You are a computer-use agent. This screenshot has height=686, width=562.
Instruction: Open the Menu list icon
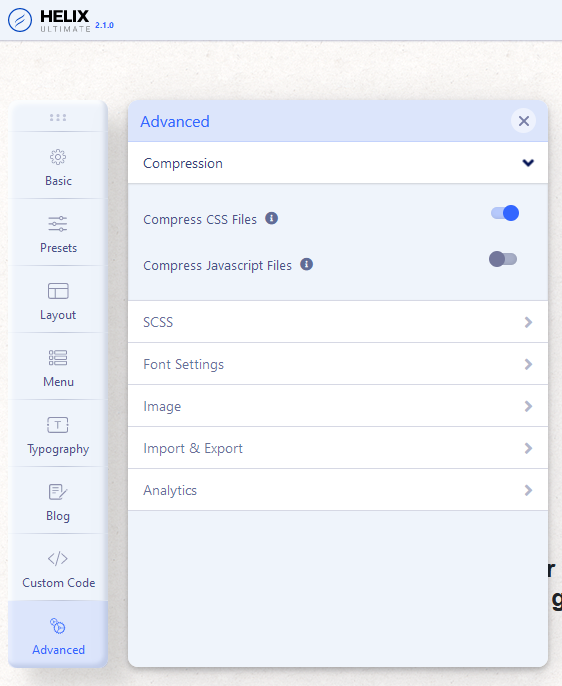pos(58,358)
